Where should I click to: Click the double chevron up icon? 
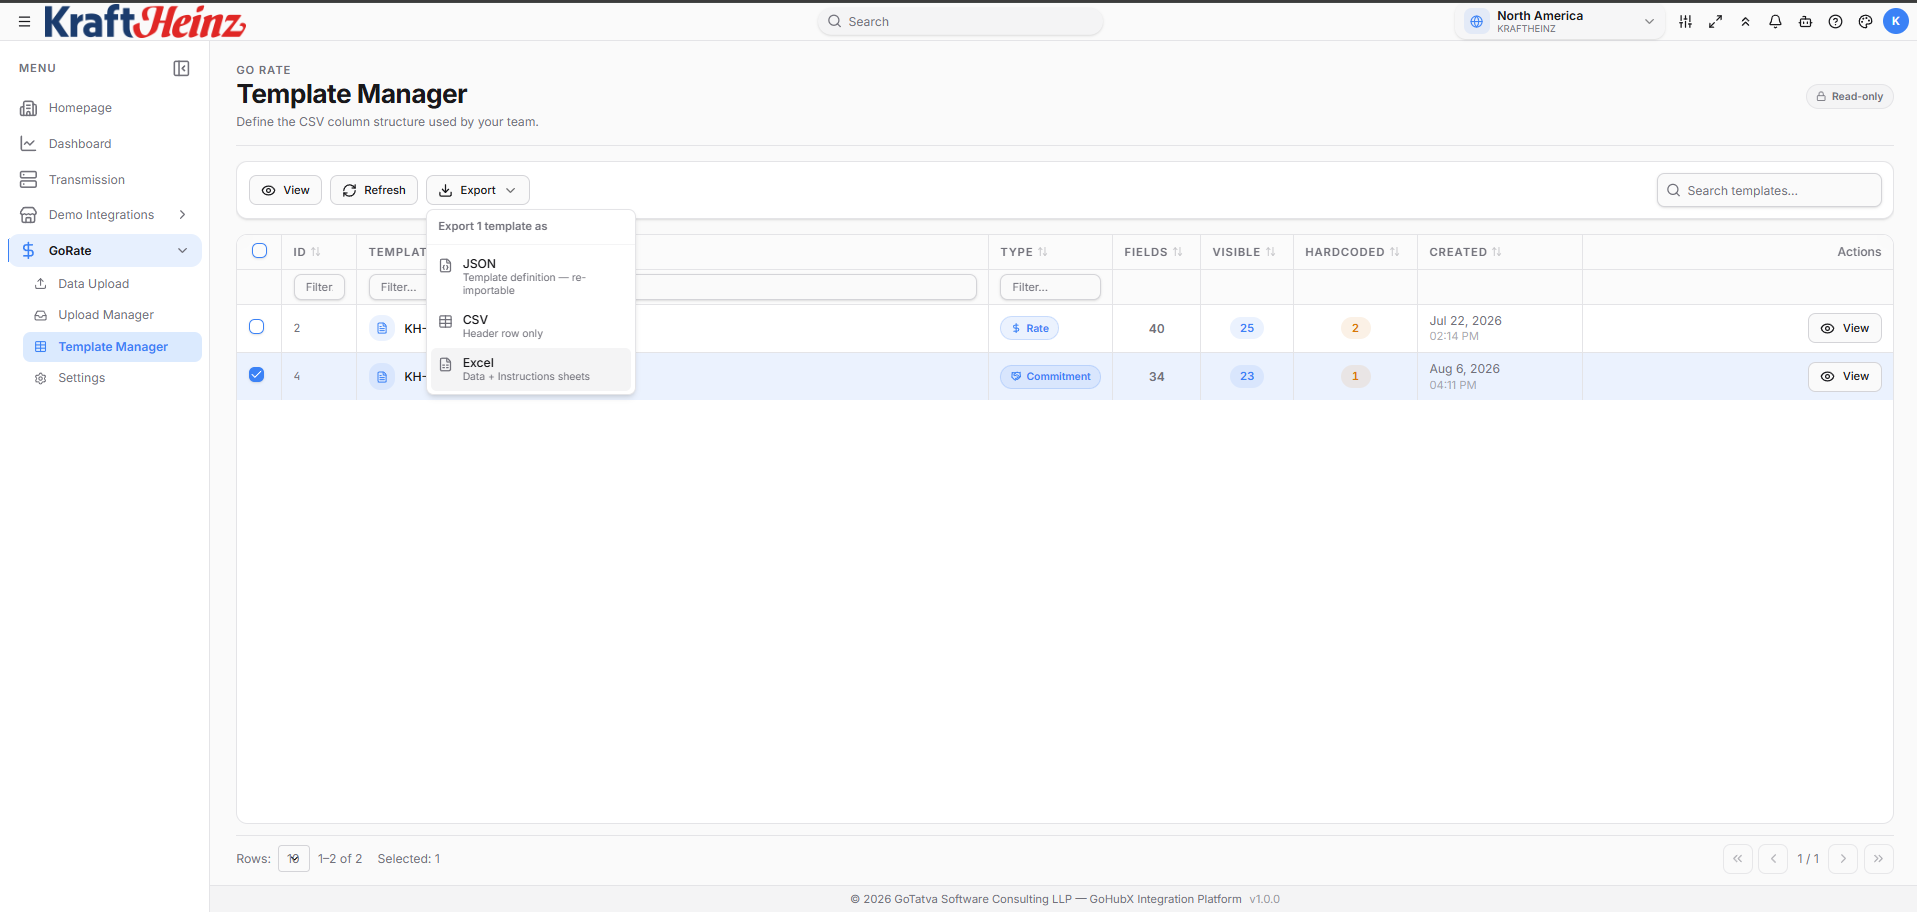1745,21
